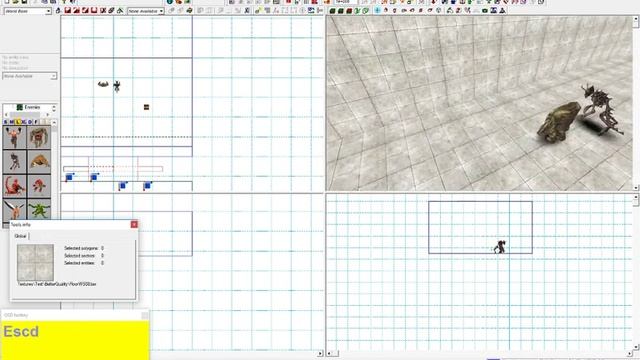640x360 pixels.
Task: Click the spinner arrows beside Enemies
Action: 54,107
